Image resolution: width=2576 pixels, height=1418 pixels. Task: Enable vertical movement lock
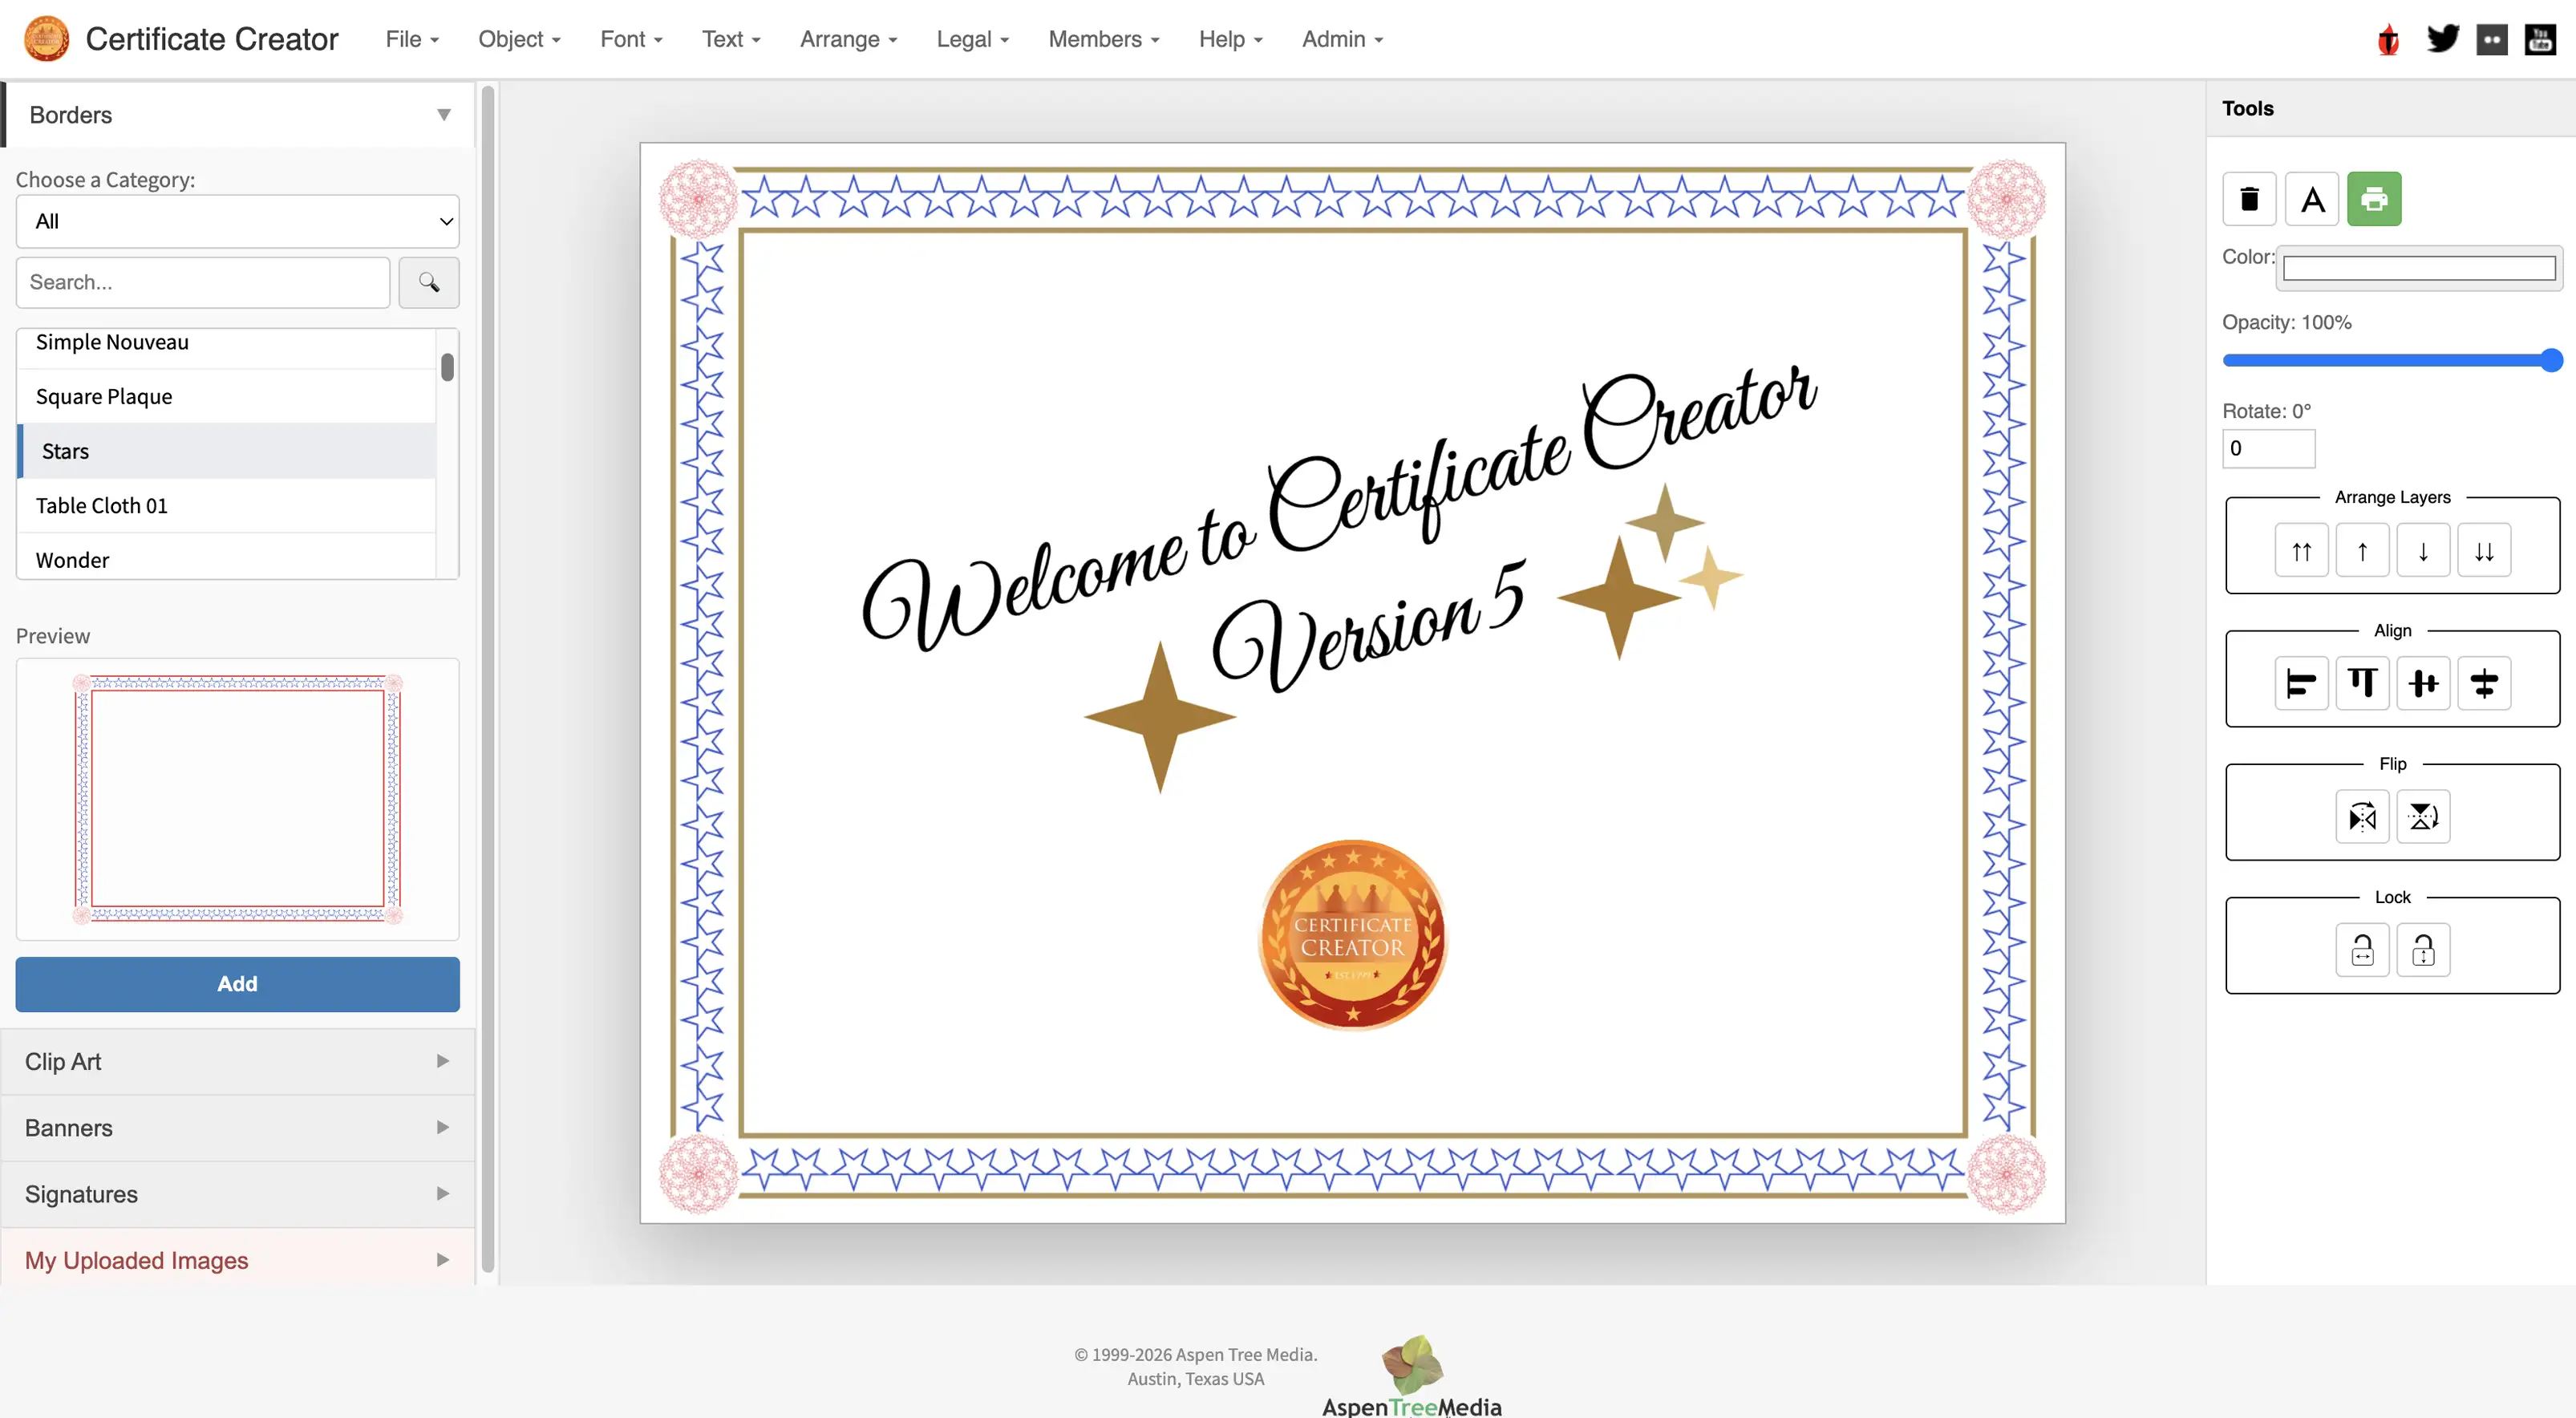(2424, 949)
